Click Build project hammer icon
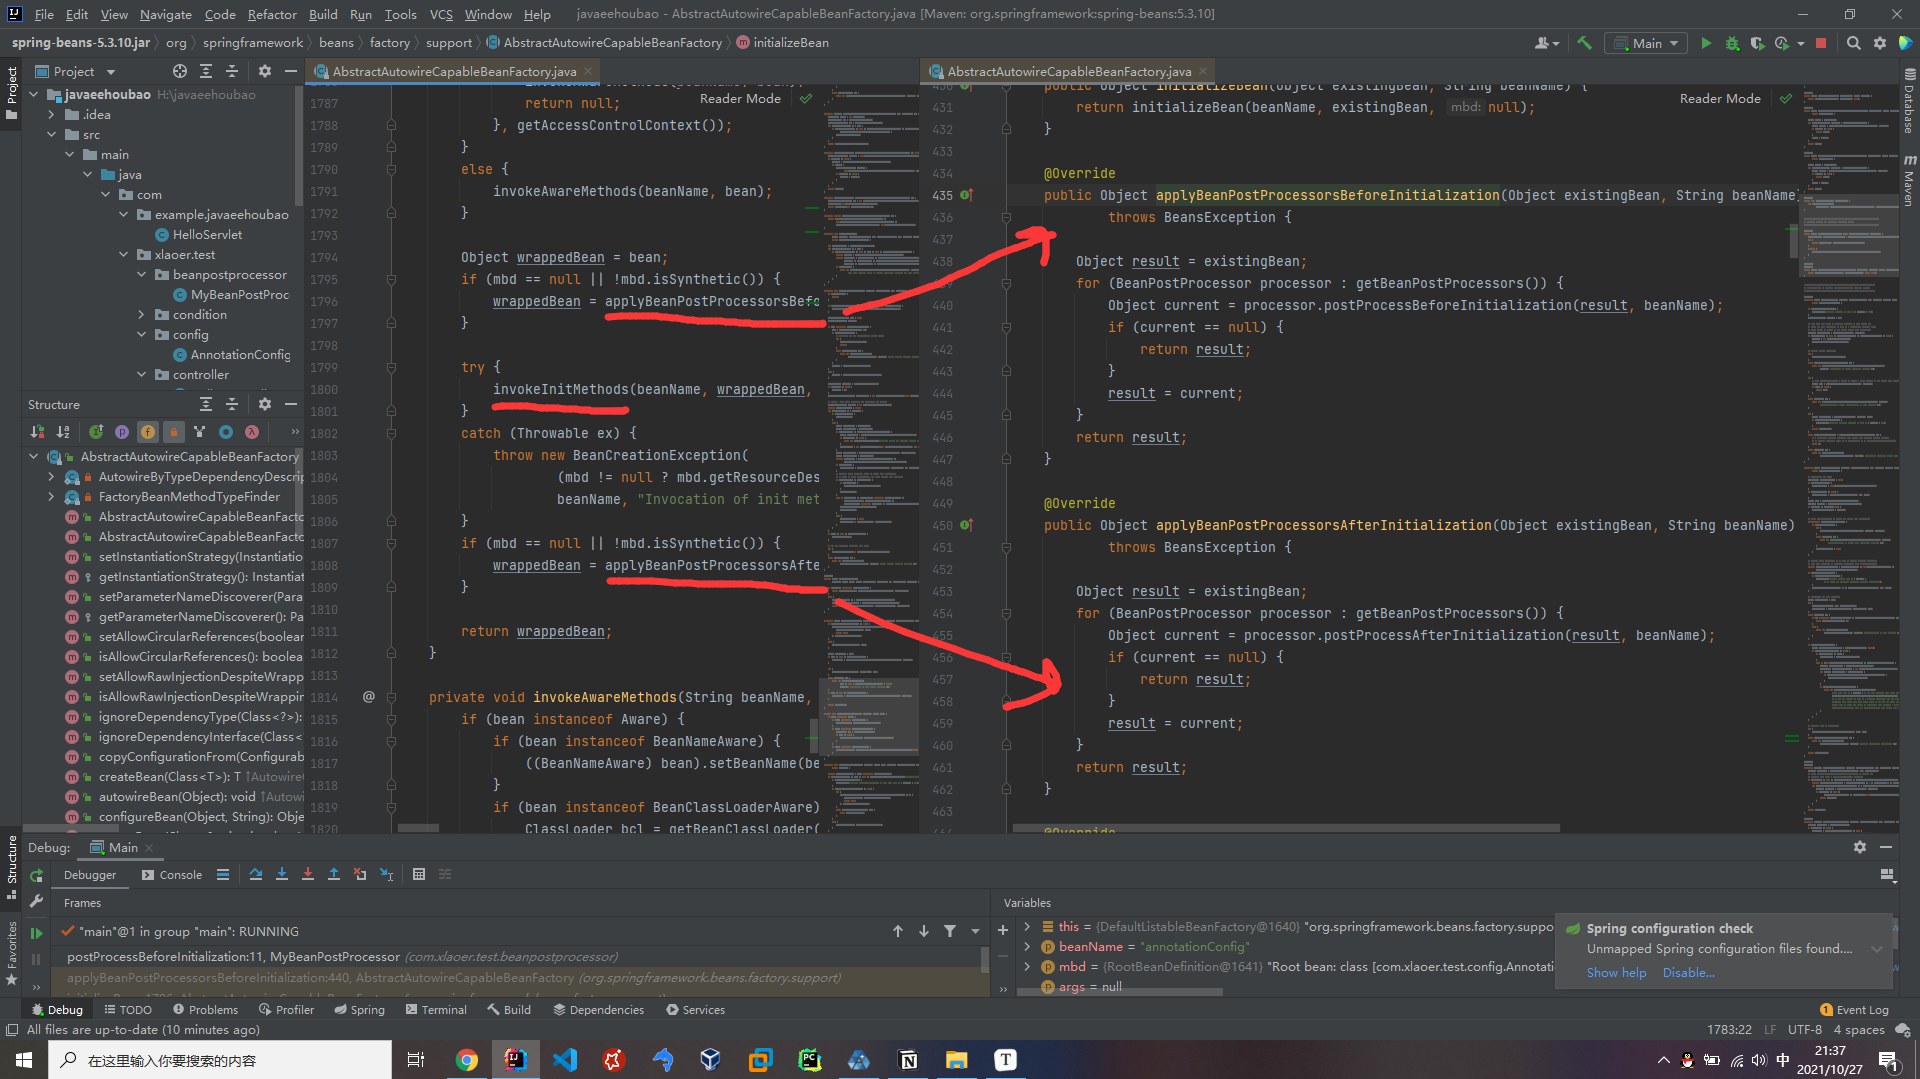The image size is (1920, 1079). [1584, 43]
